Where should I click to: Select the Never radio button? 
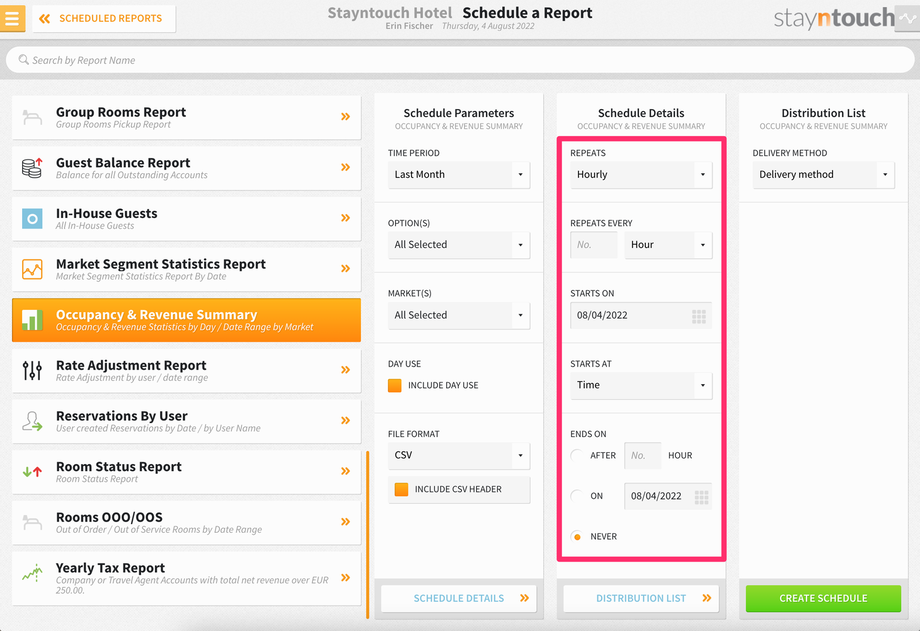pos(577,536)
